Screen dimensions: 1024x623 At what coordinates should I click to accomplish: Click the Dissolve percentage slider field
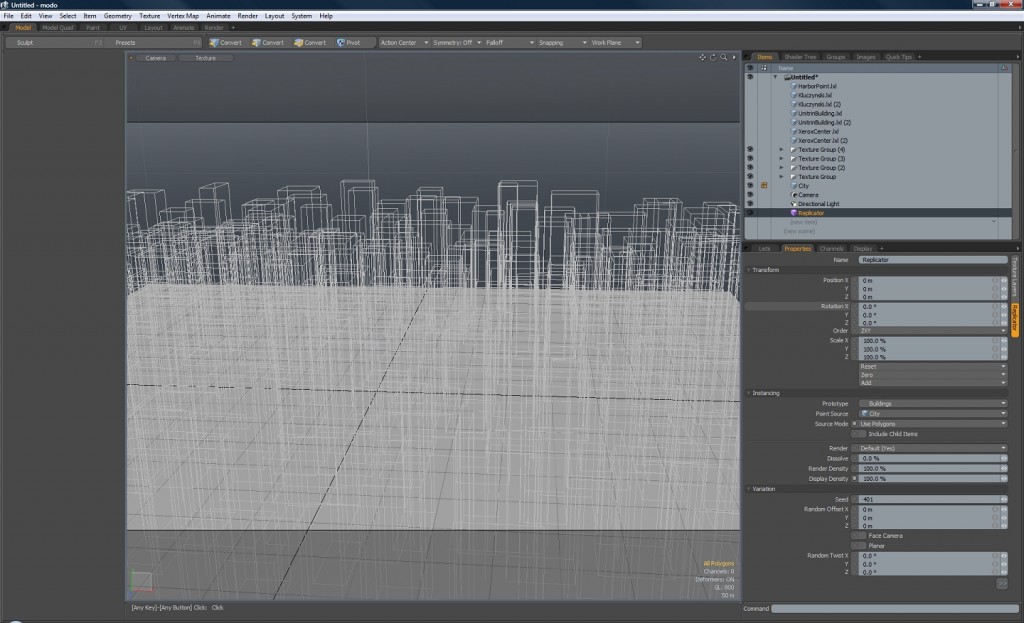(x=925, y=458)
